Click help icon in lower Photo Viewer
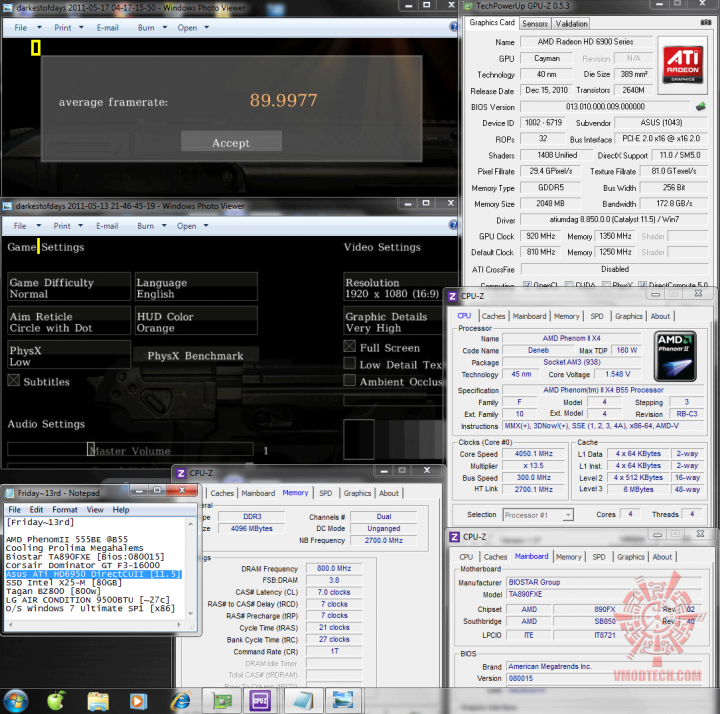This screenshot has width=720, height=714. [x=453, y=225]
